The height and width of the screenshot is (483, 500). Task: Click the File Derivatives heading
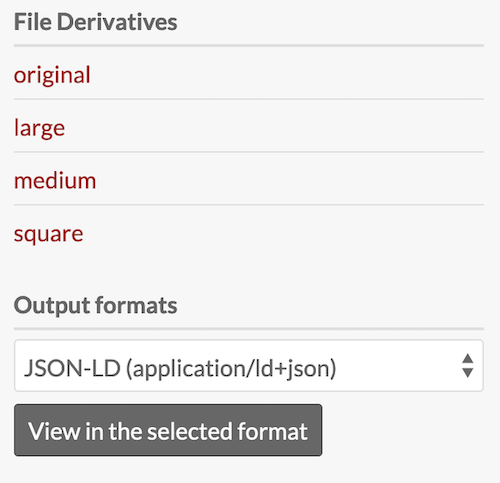coord(95,22)
